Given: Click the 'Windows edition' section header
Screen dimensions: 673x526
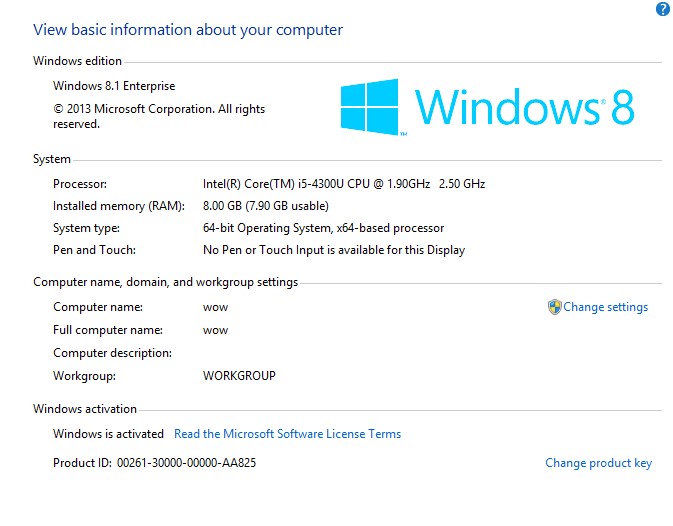Looking at the screenshot, I should point(77,61).
